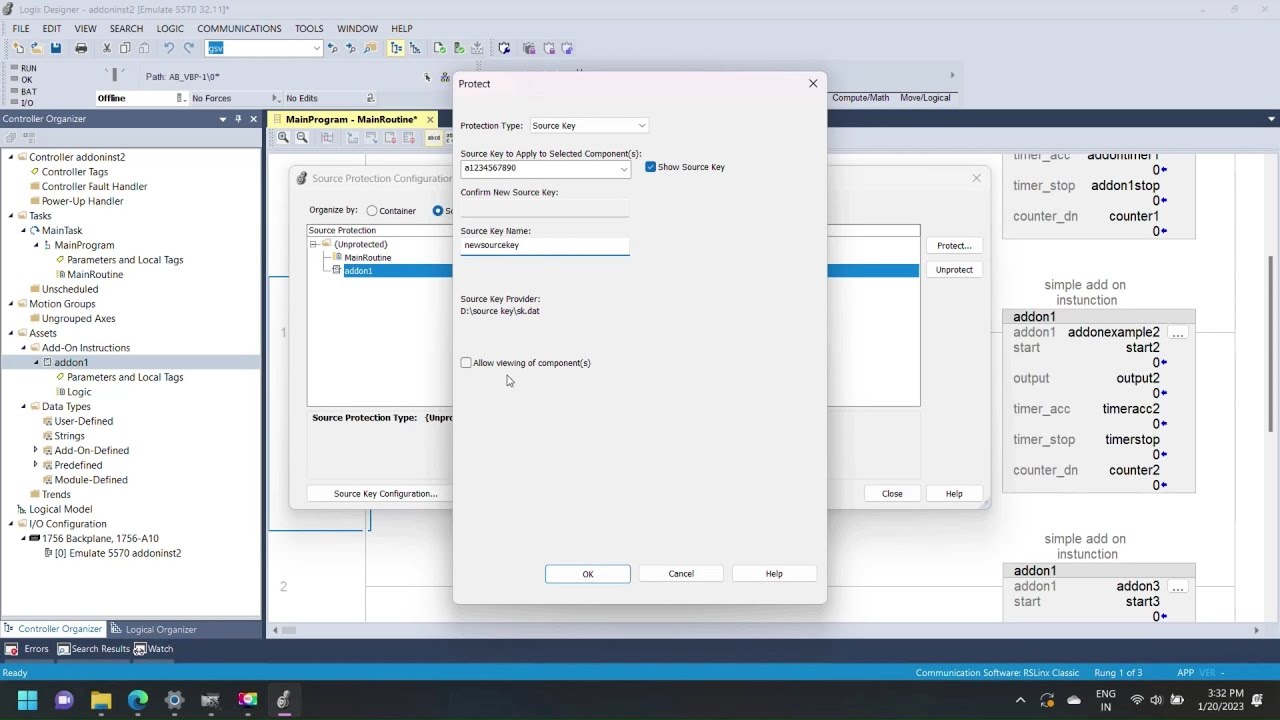Click the Paste toolbar icon

(144, 48)
